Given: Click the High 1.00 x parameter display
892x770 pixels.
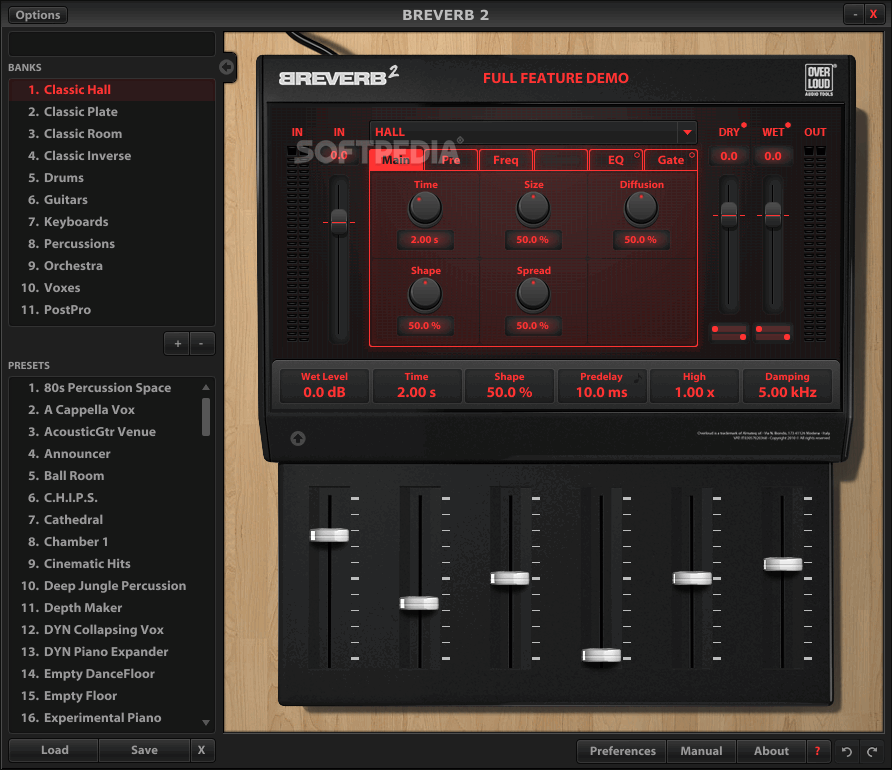Looking at the screenshot, I should tap(695, 386).
